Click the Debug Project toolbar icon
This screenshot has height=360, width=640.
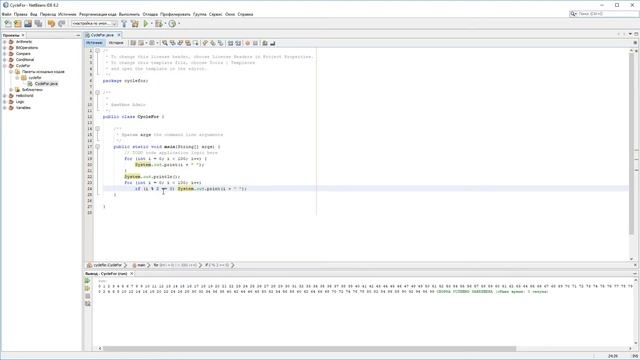click(x=158, y=24)
